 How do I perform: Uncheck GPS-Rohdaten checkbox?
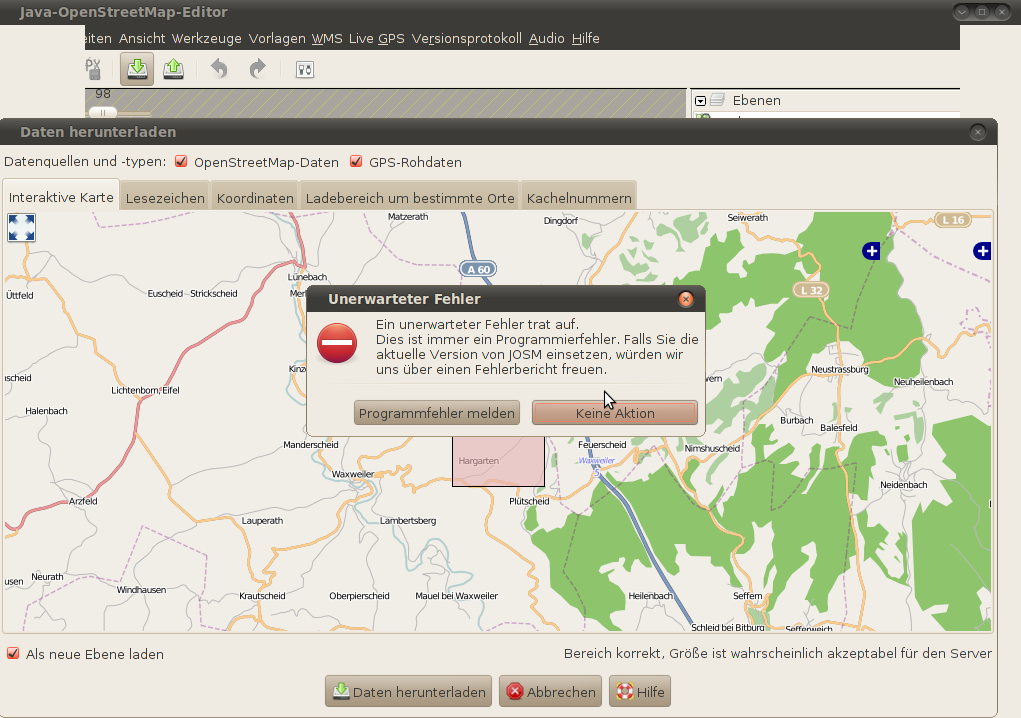(356, 162)
